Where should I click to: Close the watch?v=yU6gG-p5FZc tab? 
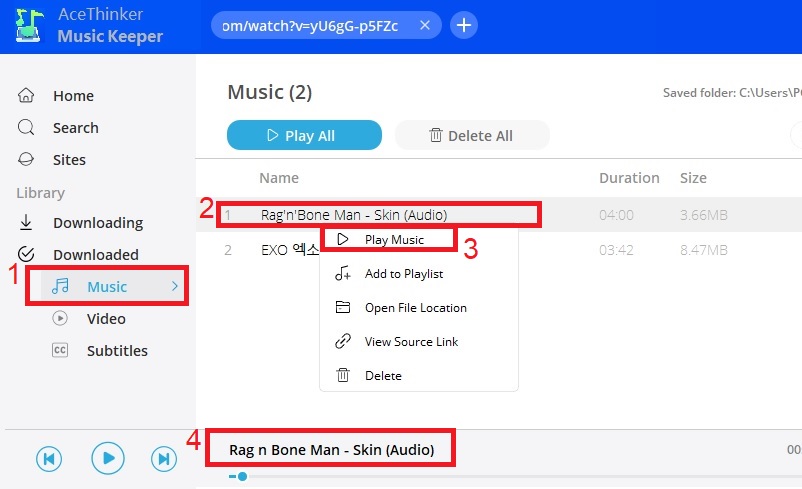(x=425, y=25)
